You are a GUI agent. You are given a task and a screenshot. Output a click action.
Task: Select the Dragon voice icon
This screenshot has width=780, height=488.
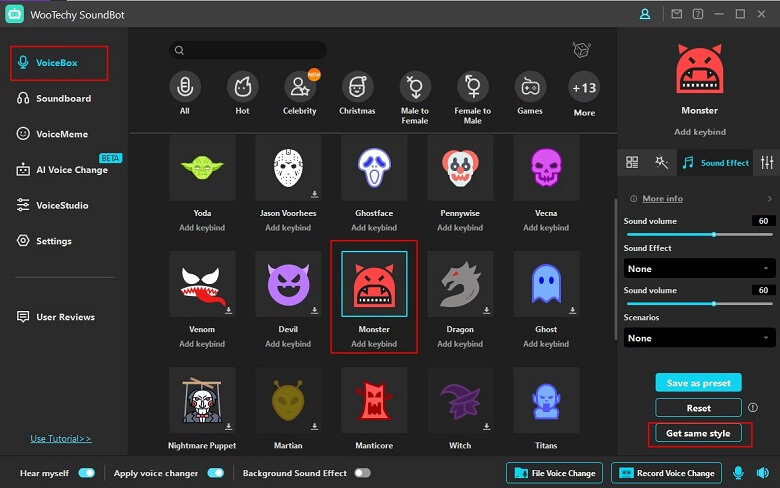[x=460, y=285]
